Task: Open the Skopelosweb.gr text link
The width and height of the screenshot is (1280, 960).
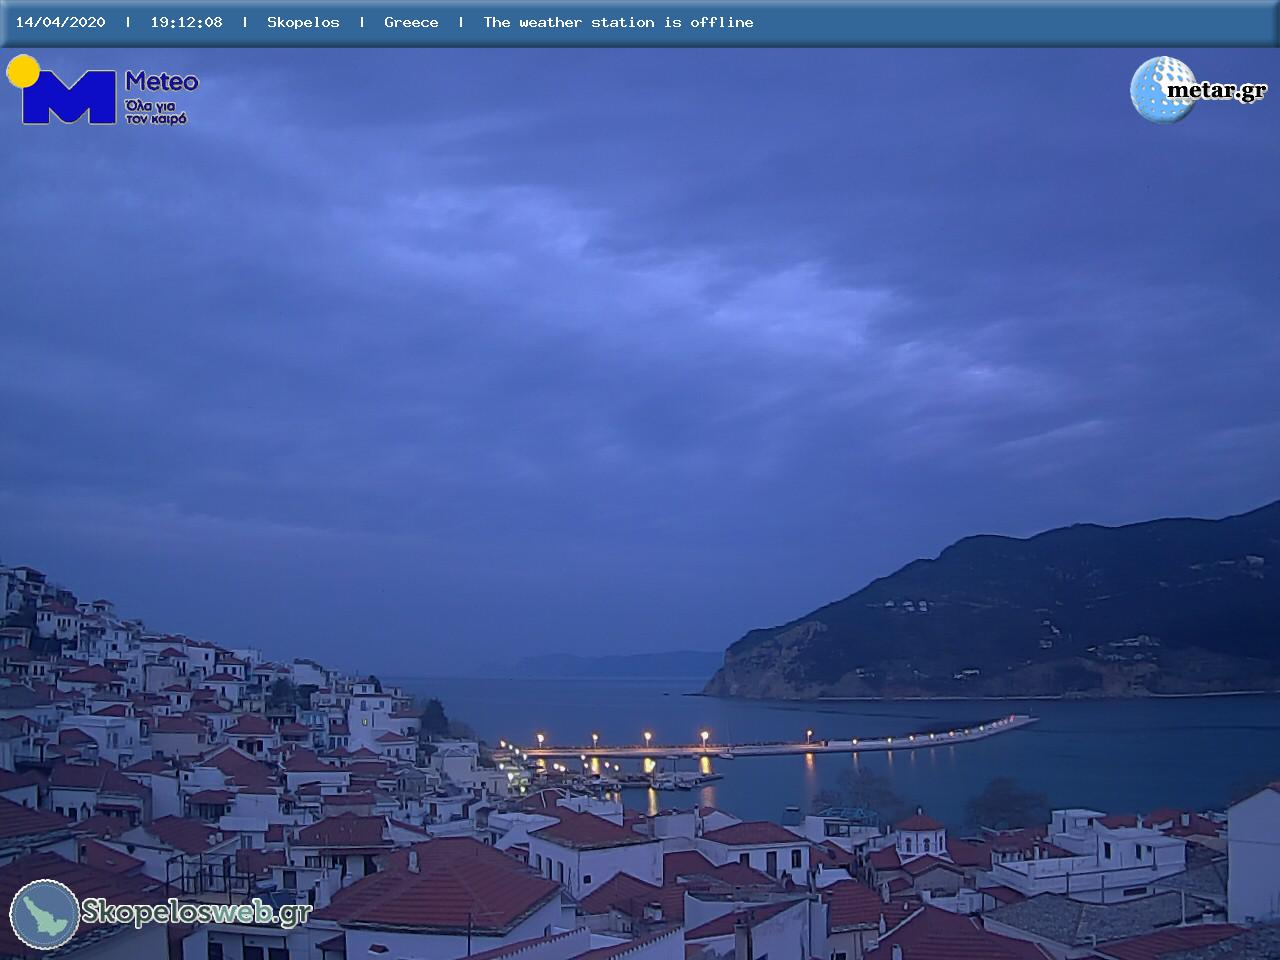Action: click(x=196, y=913)
